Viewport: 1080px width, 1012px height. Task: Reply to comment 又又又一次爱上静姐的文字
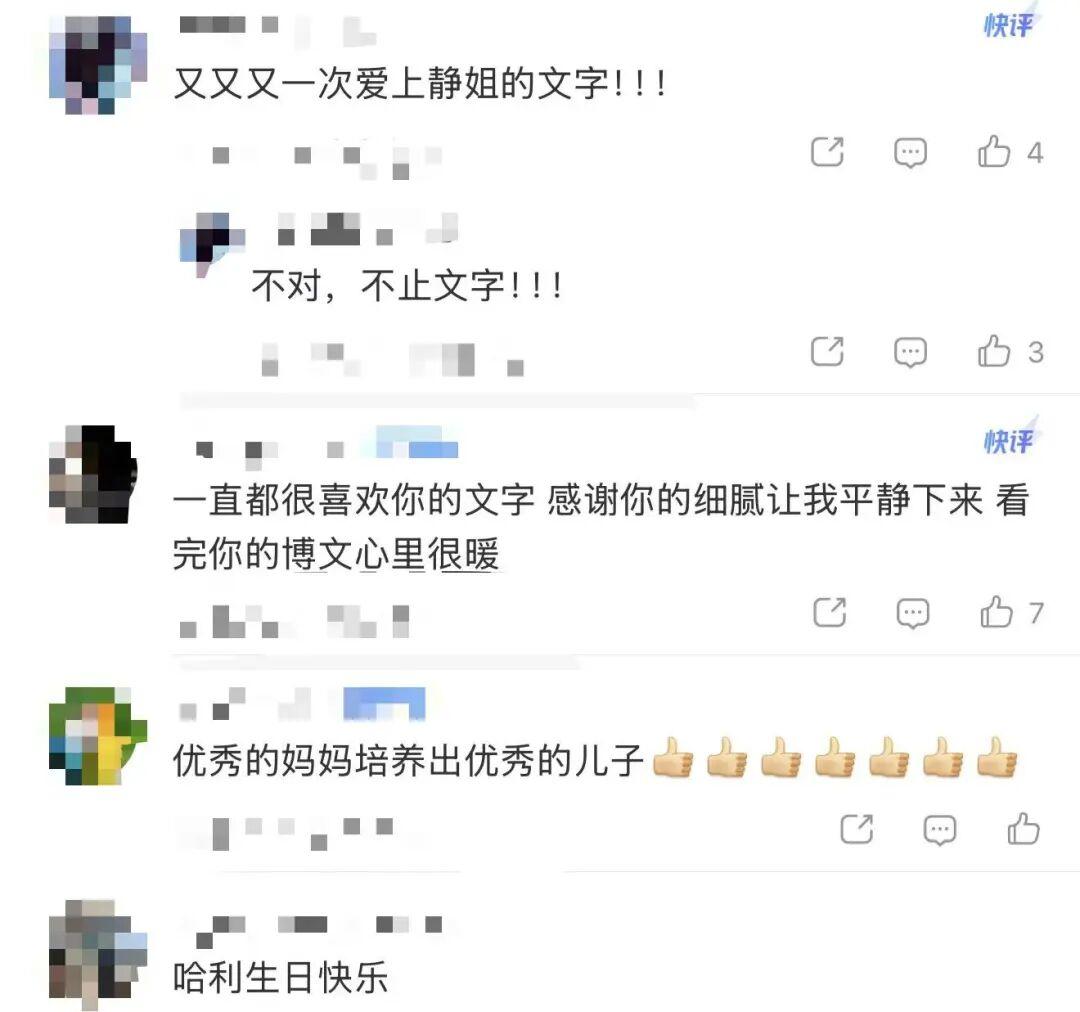pyautogui.click(x=910, y=152)
